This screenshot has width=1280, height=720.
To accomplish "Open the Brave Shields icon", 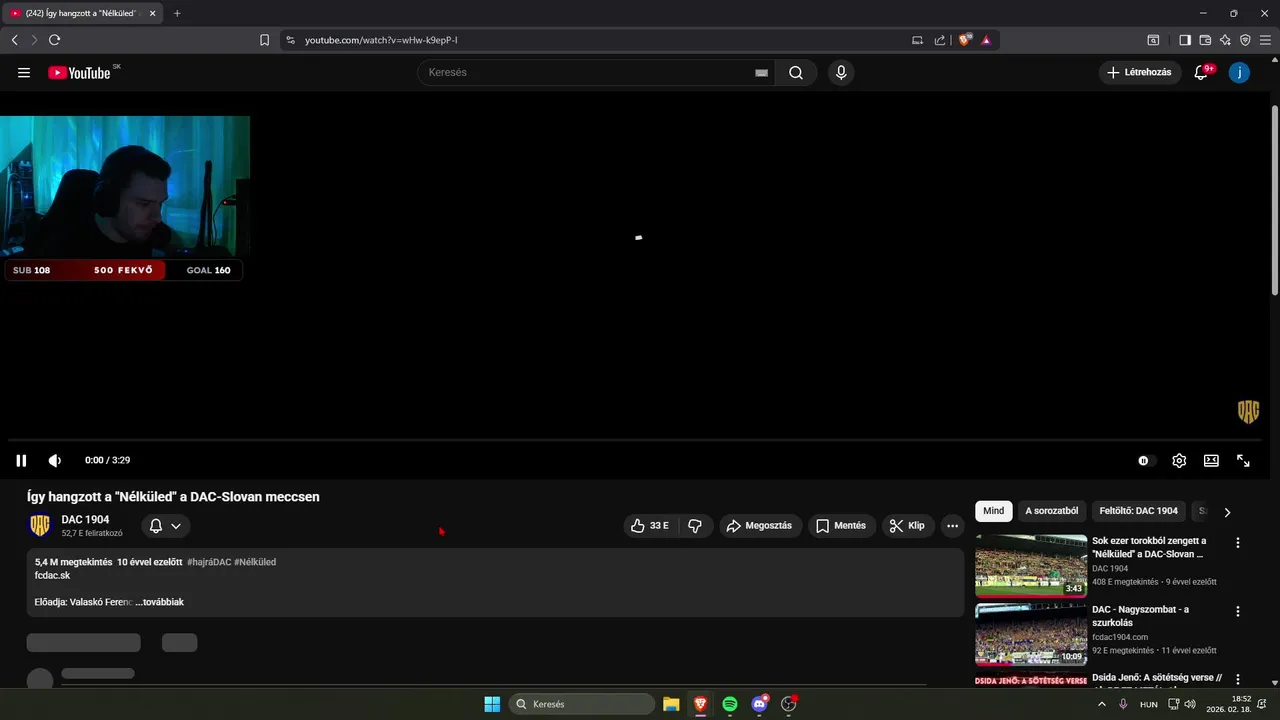I will 964,40.
